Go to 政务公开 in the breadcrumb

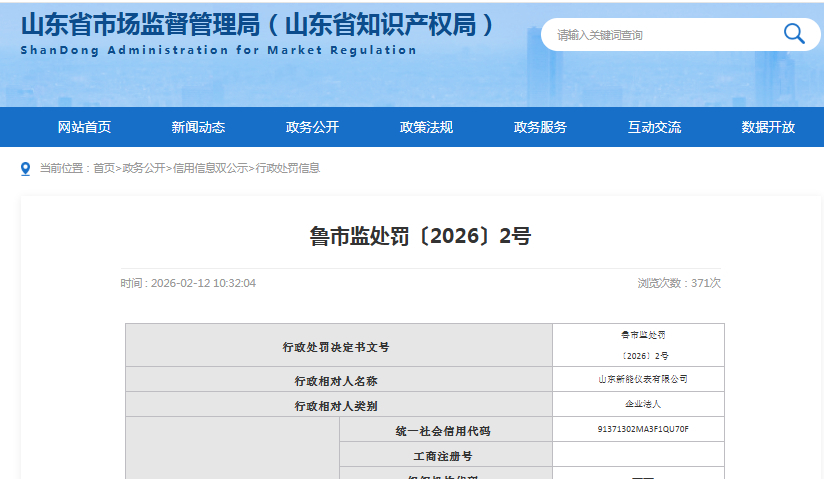coord(143,168)
